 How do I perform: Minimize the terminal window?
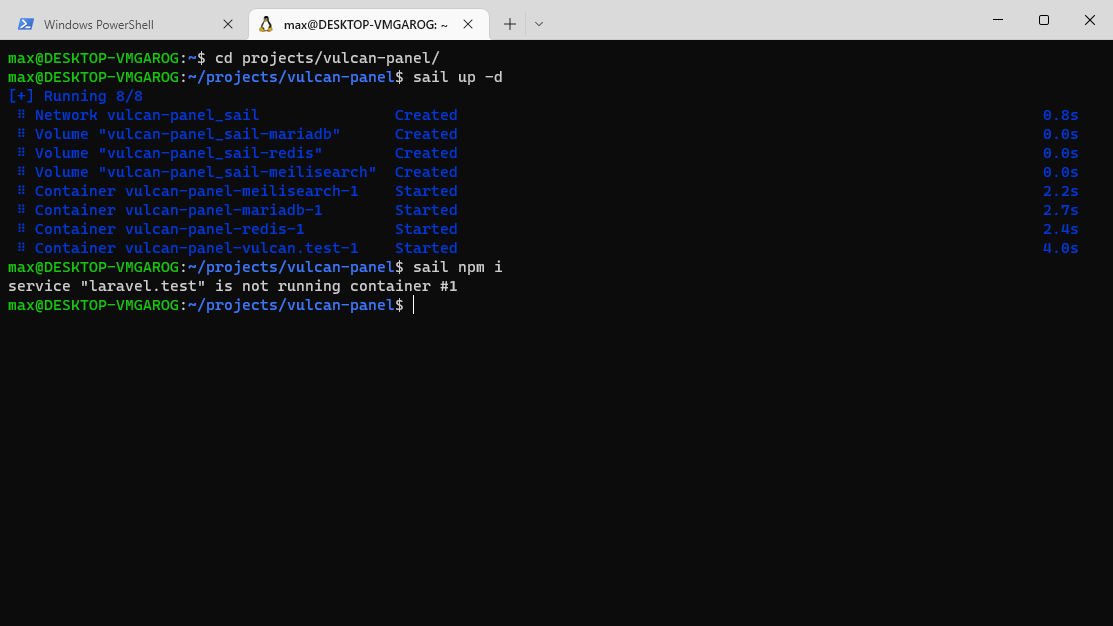(x=998, y=20)
